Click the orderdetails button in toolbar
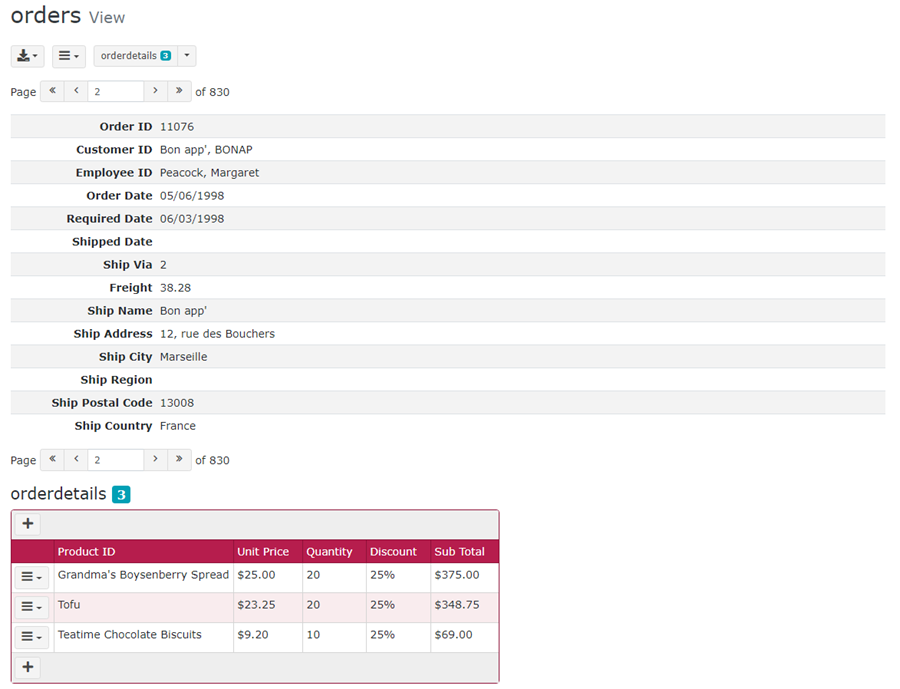900x689 pixels. coord(135,56)
